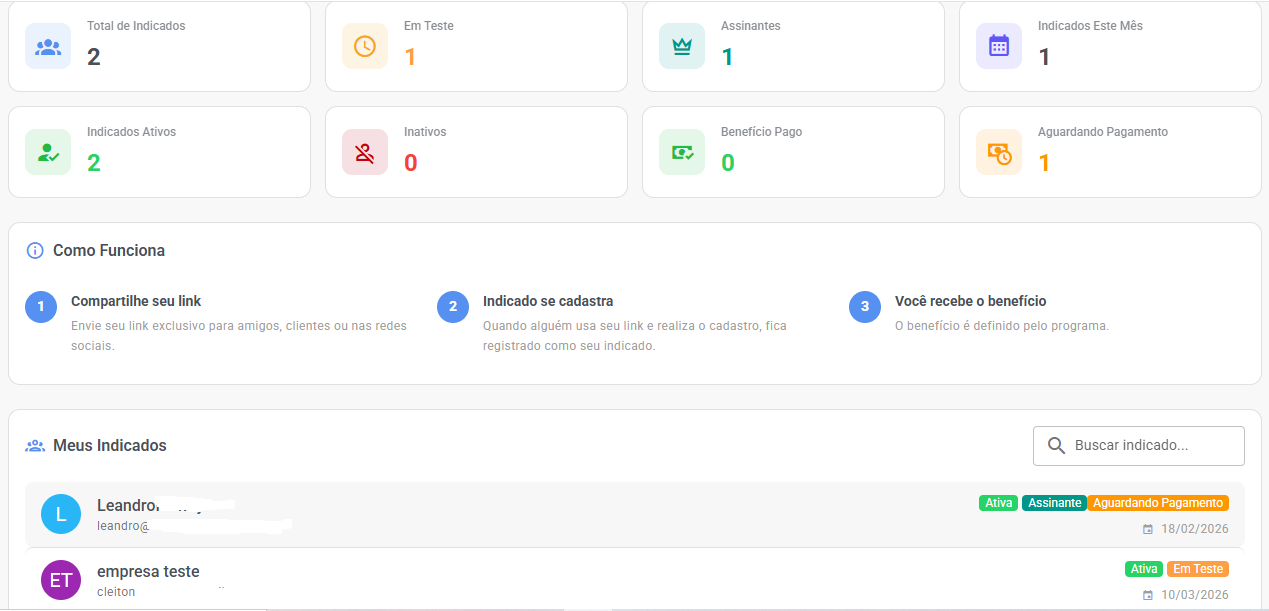
Task: Focus the Buscar indicado search field
Action: [1150, 446]
